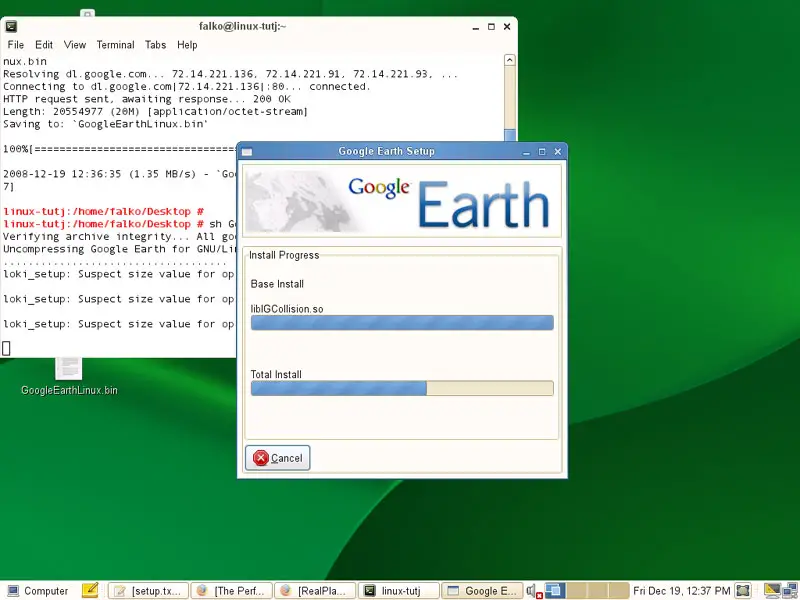The image size is (800, 600).
Task: Click the terminal line starting 'Resolving dl.google.com'
Action: tap(230, 74)
